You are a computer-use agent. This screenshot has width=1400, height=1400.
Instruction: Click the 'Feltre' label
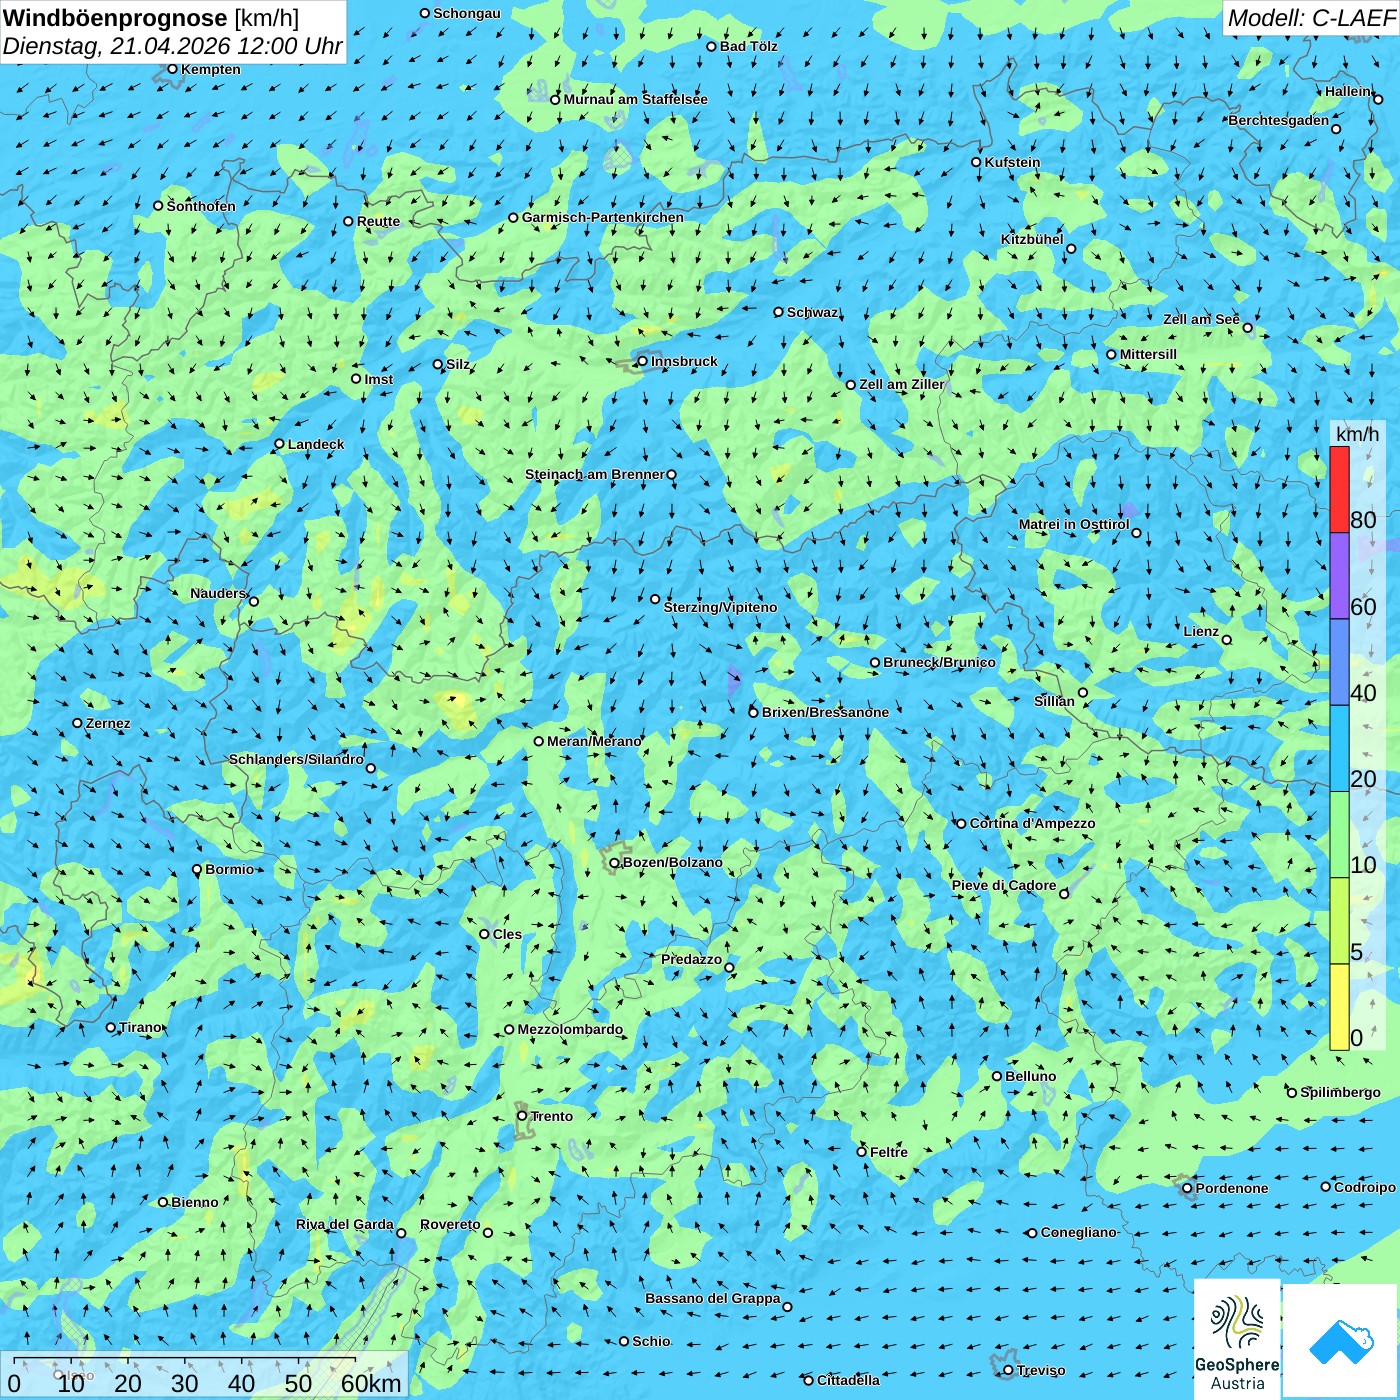pyautogui.click(x=888, y=1152)
